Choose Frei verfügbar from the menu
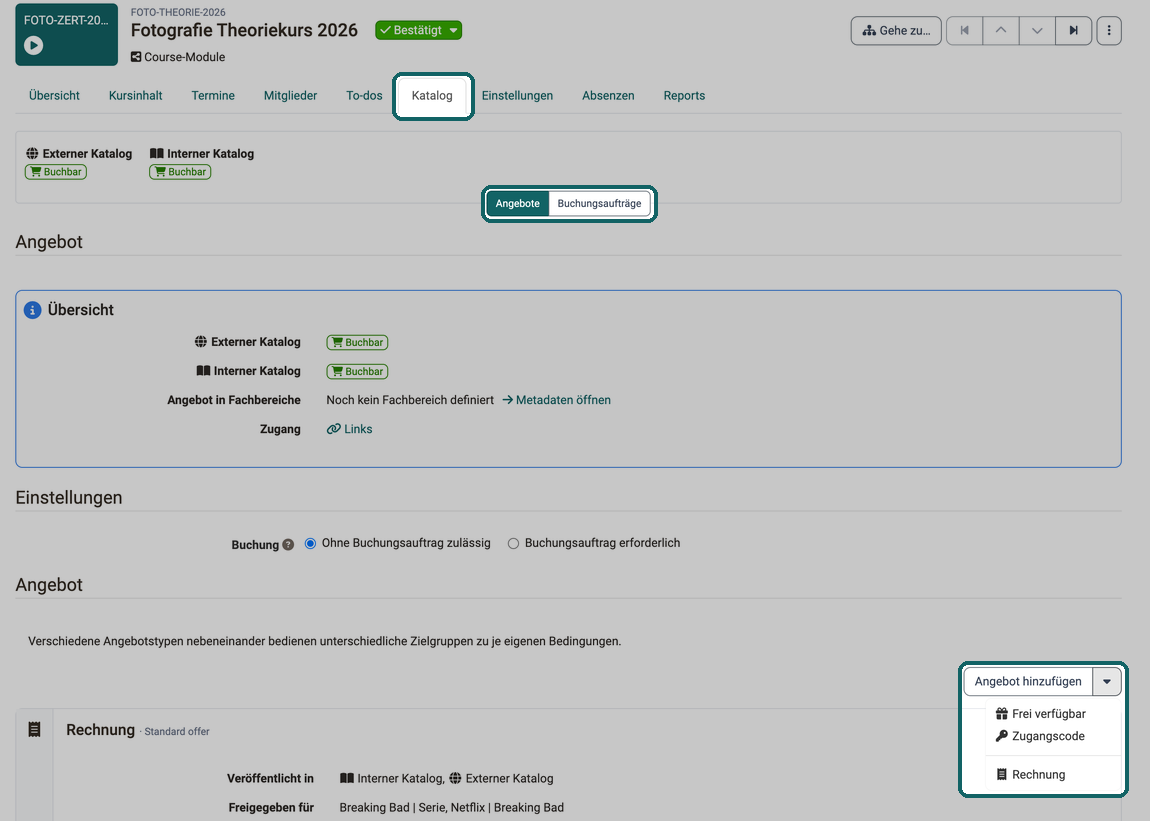This screenshot has height=821, width=1150. tap(1041, 714)
